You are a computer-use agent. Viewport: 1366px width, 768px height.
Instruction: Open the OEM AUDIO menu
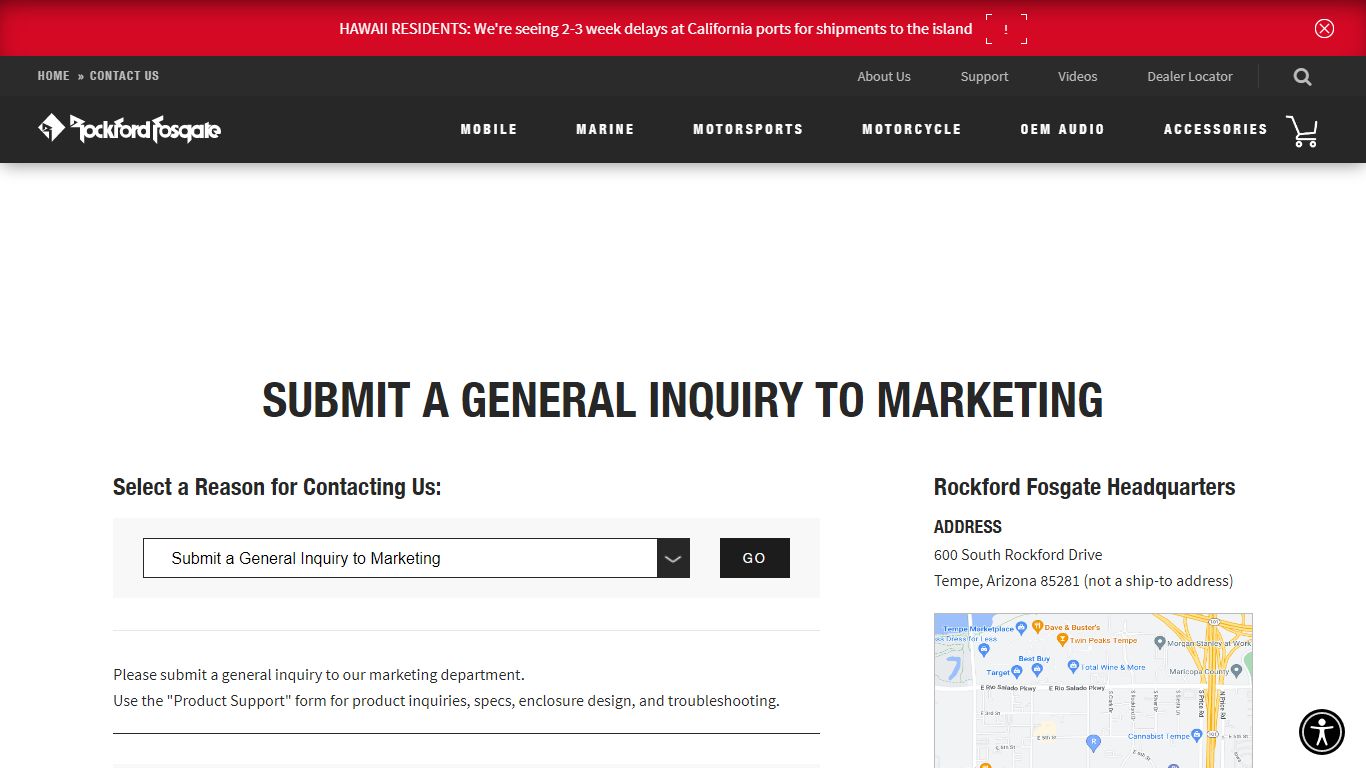[x=1062, y=129]
